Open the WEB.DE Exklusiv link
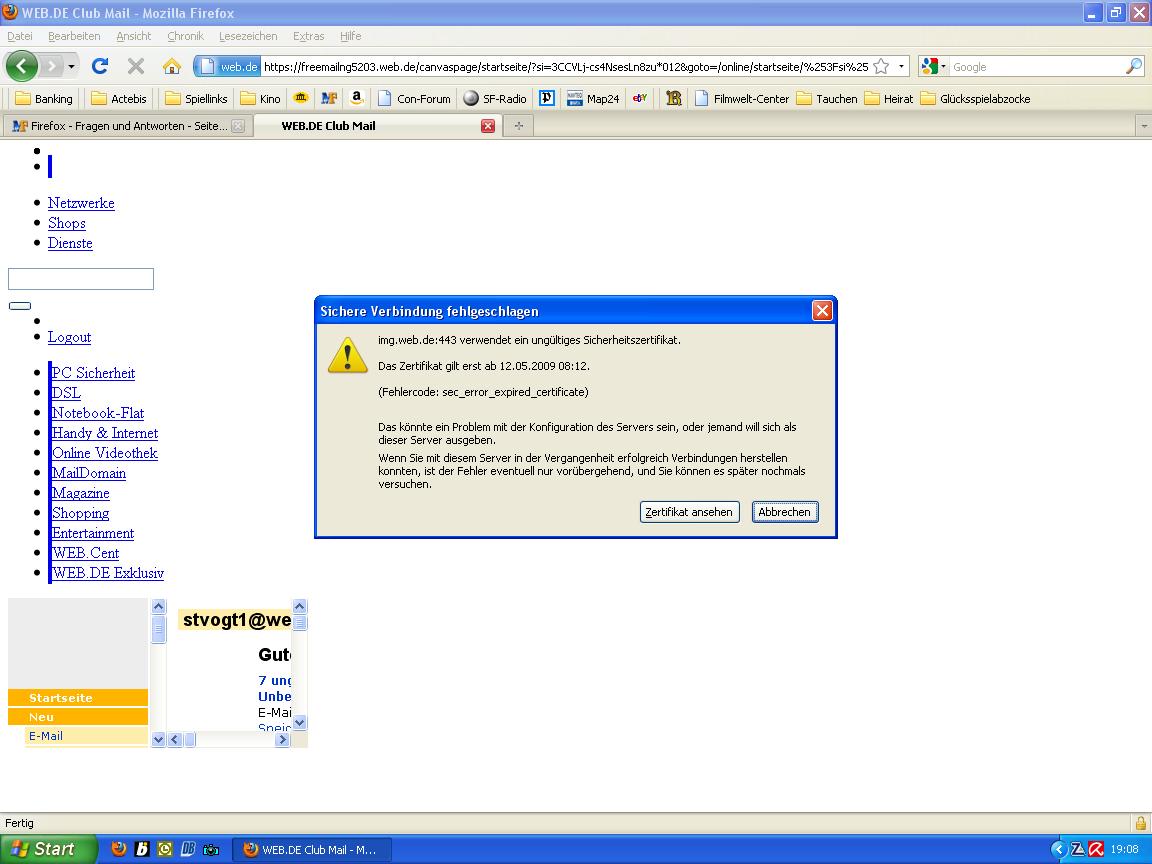1152x864 pixels. (x=107, y=572)
